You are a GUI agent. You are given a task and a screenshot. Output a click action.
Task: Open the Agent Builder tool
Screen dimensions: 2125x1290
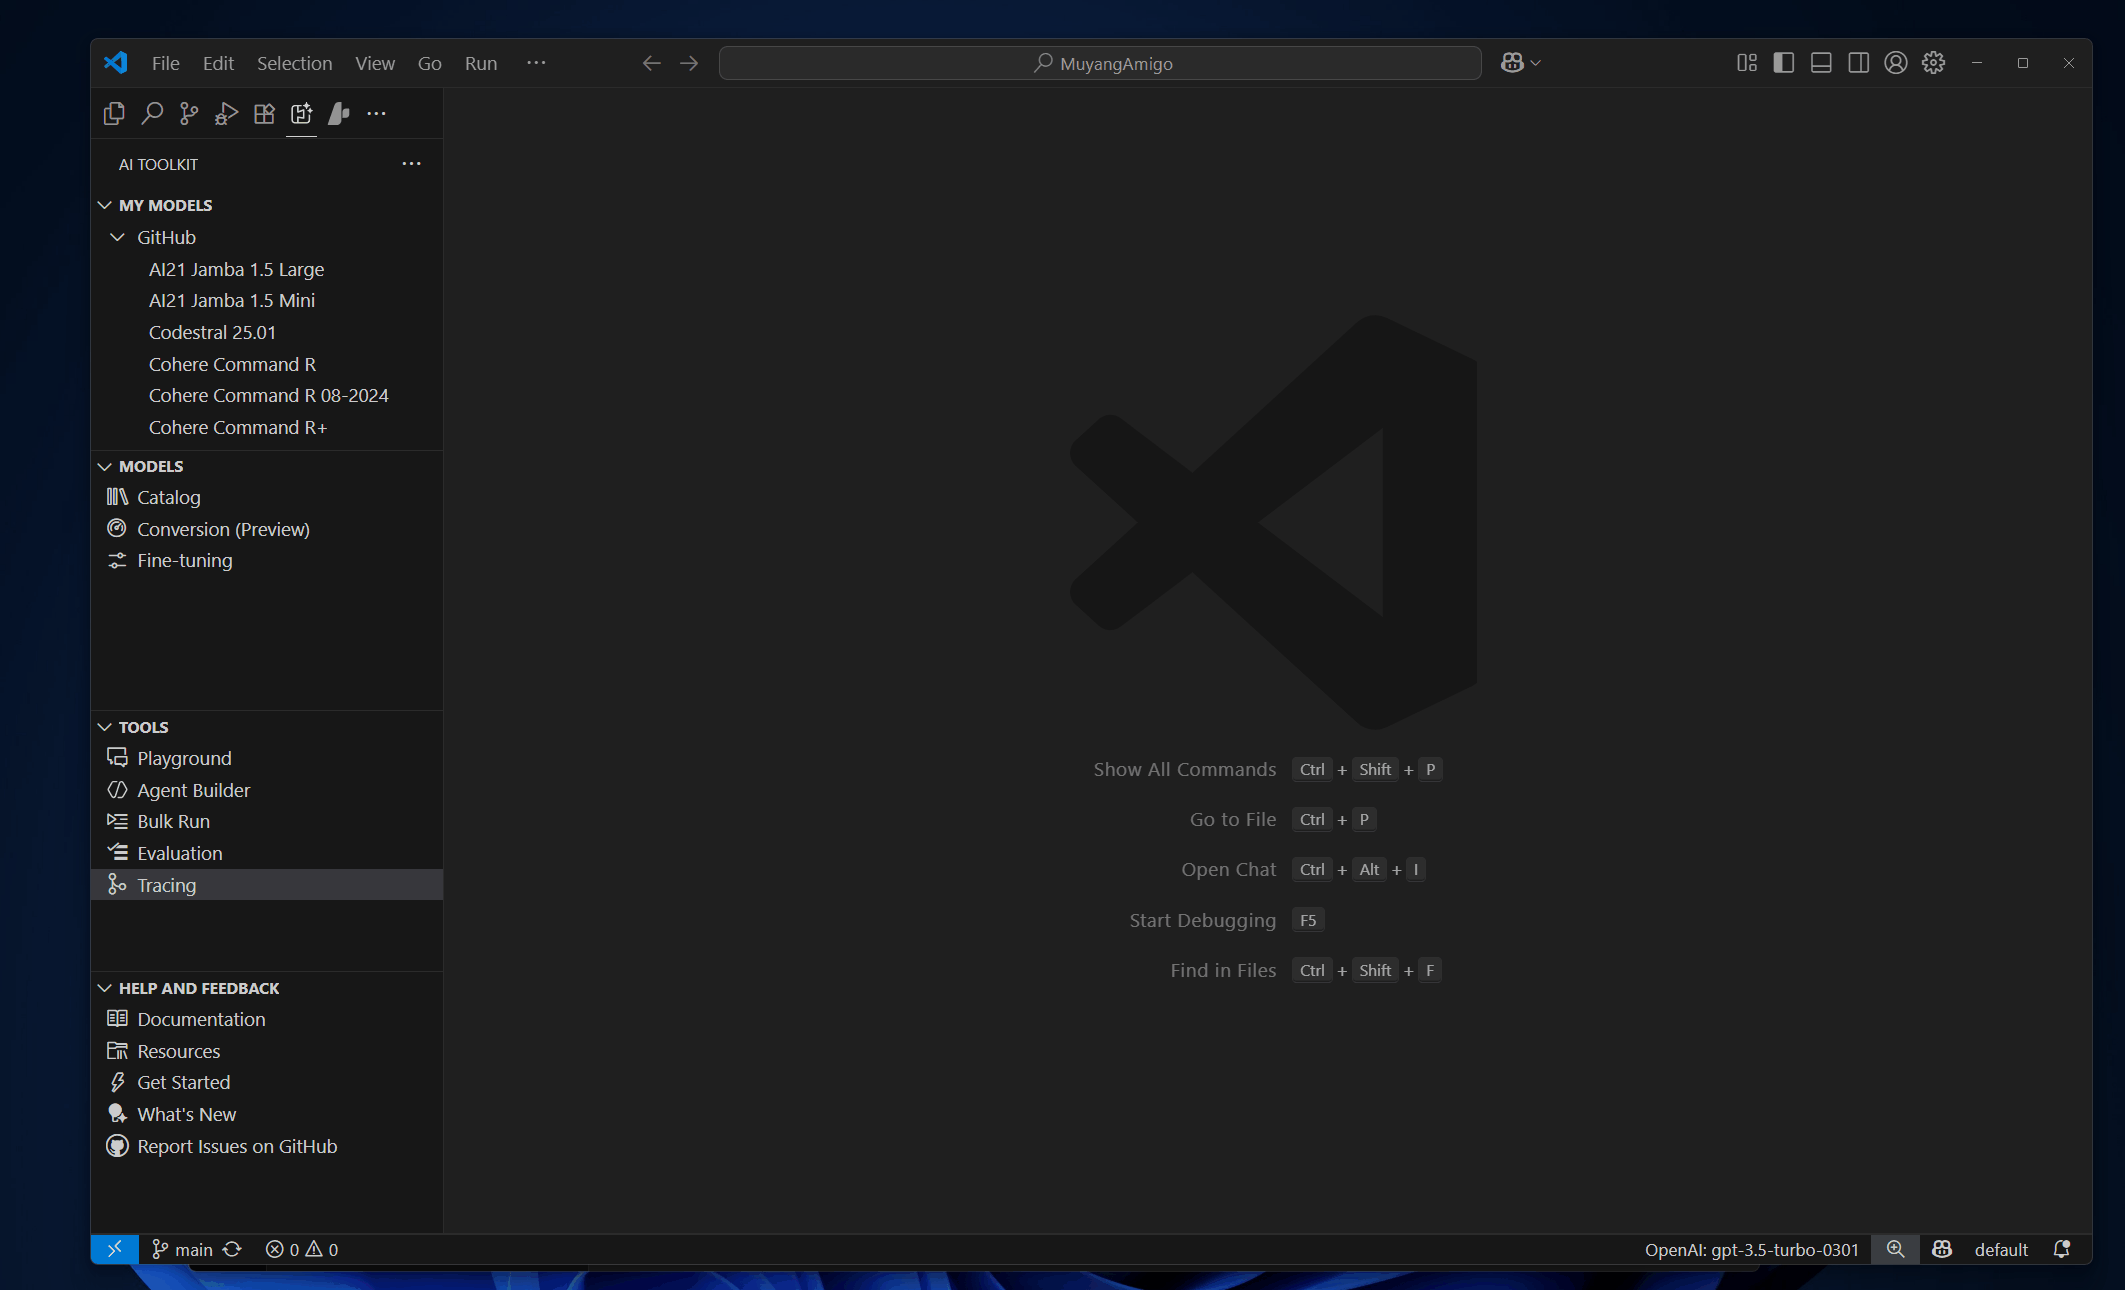click(267, 790)
